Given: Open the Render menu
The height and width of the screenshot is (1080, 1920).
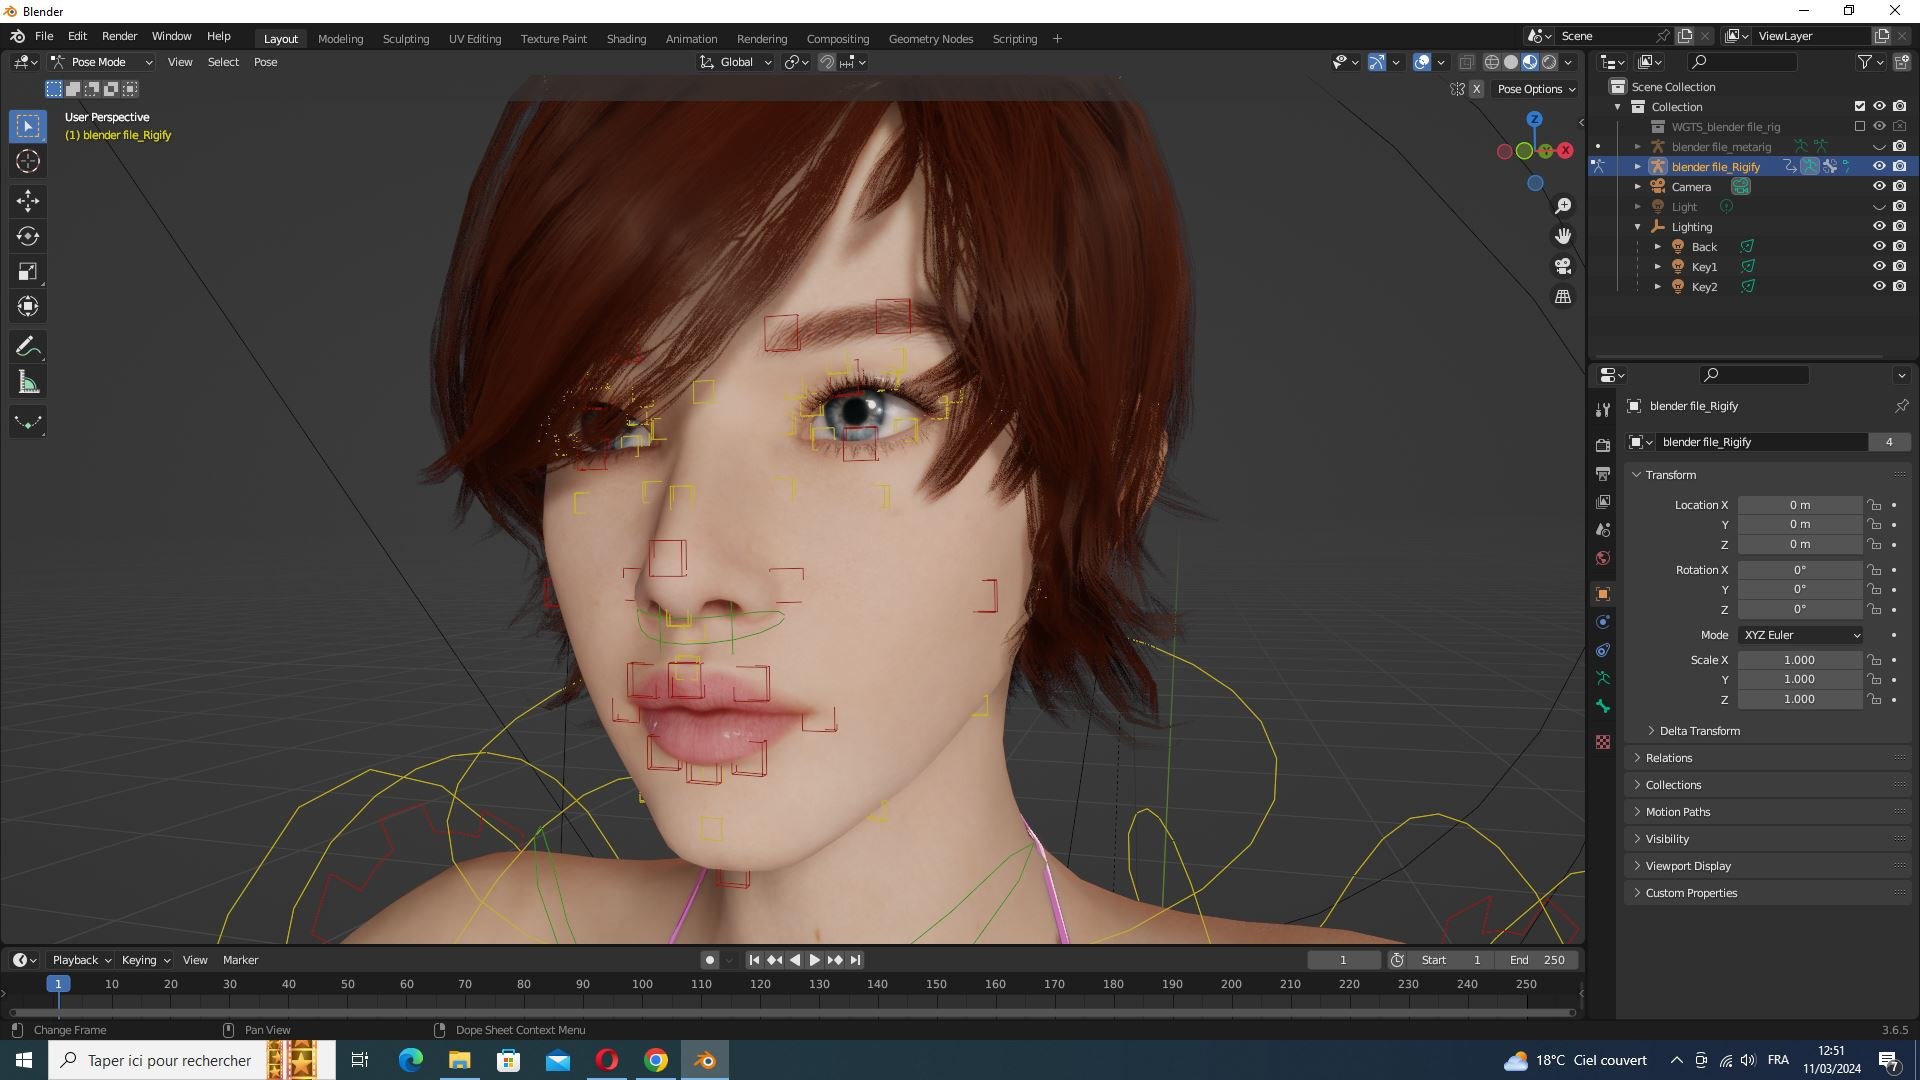Looking at the screenshot, I should tap(119, 36).
